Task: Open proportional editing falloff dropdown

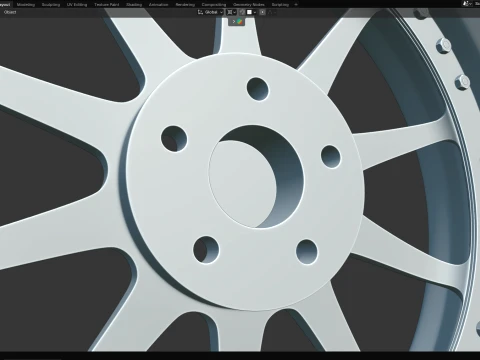Action: tap(272, 12)
